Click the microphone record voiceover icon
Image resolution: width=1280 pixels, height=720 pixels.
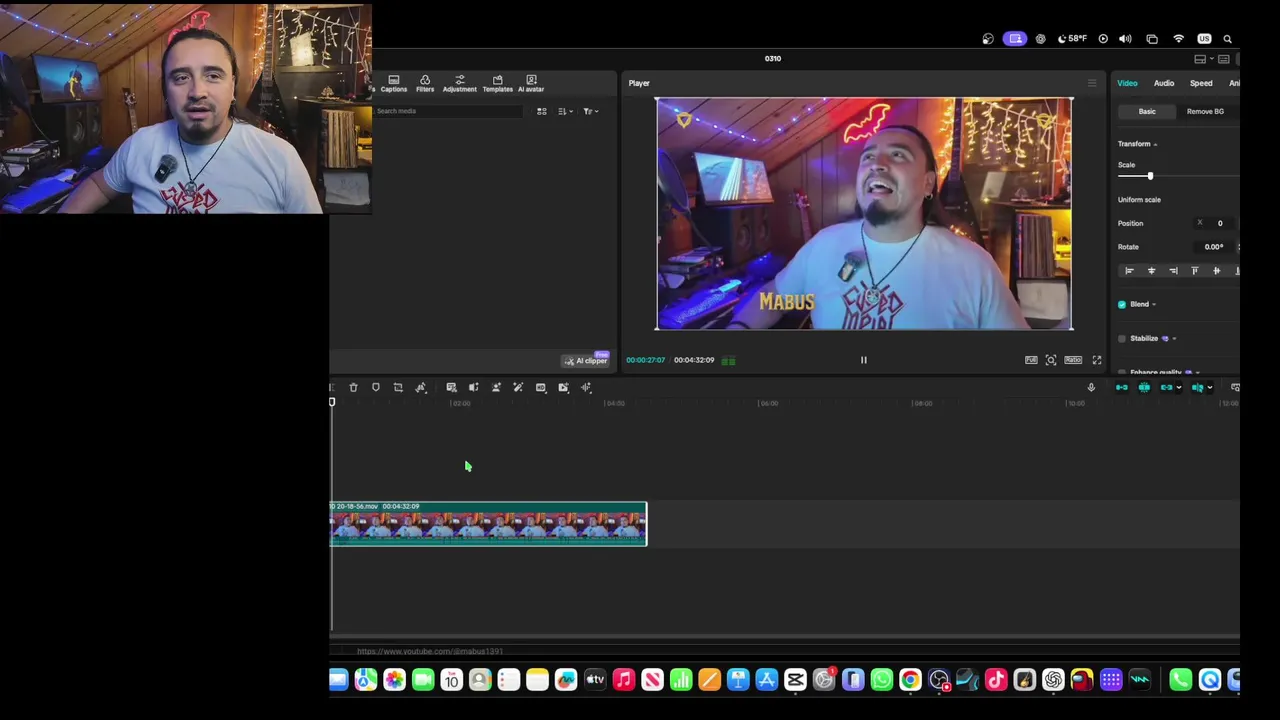tap(1091, 388)
